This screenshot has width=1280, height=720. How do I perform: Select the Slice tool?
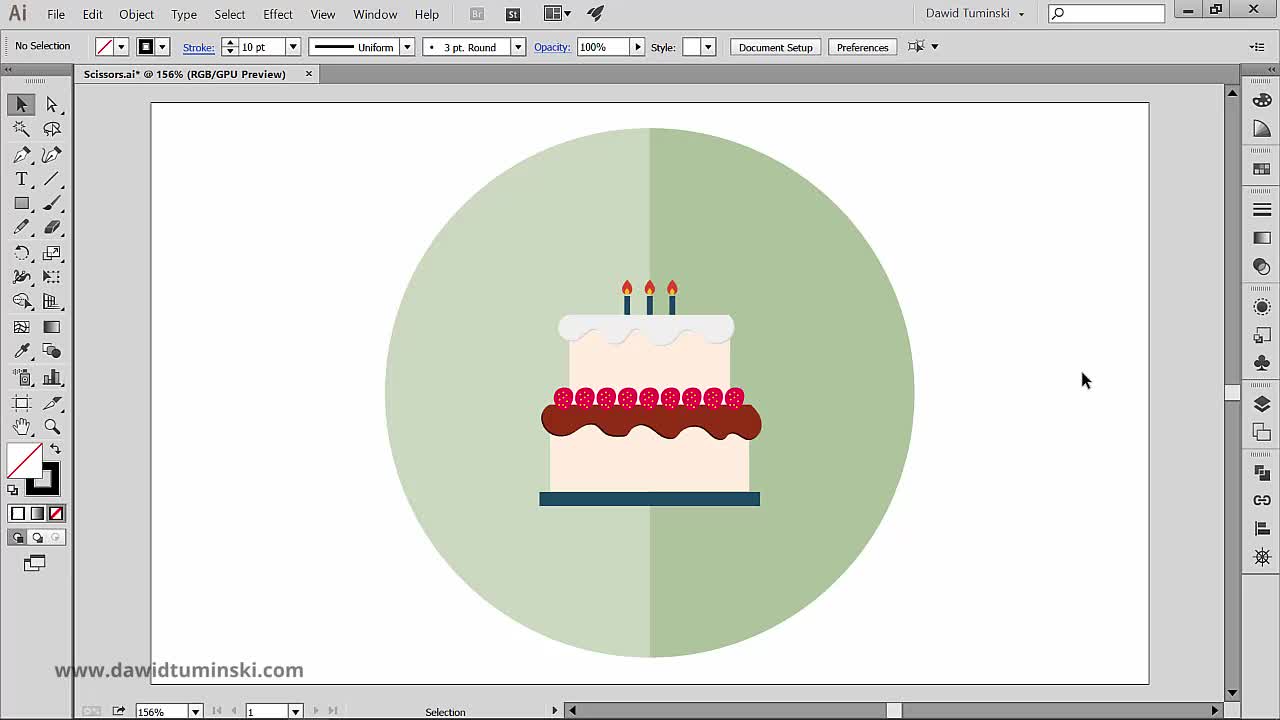coord(52,402)
